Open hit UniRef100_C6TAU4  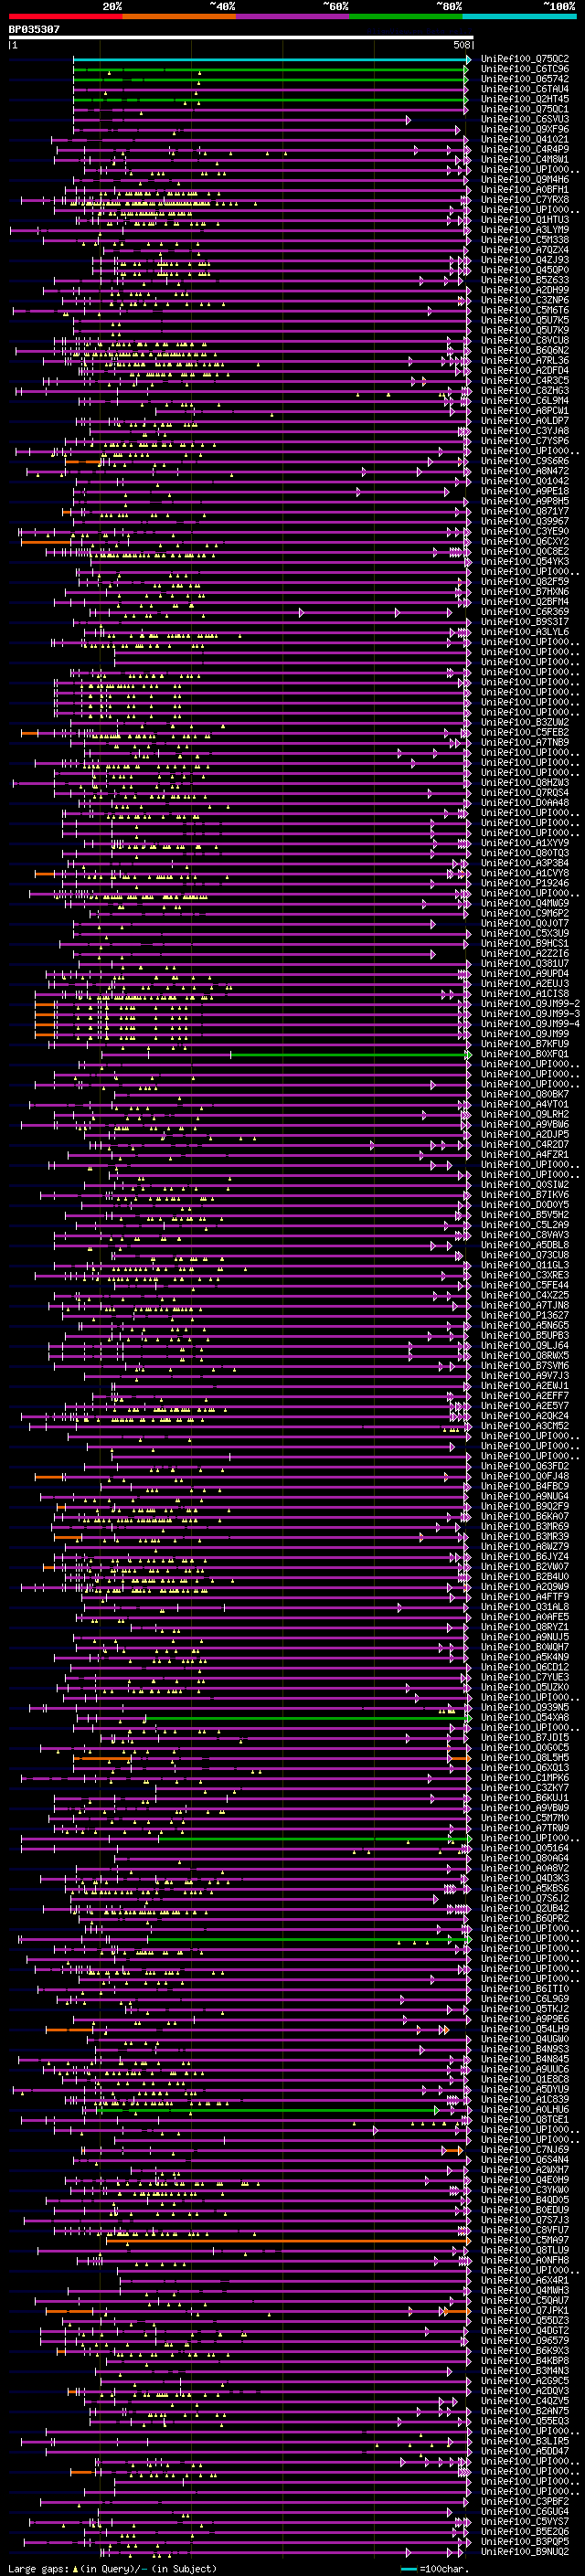point(525,90)
